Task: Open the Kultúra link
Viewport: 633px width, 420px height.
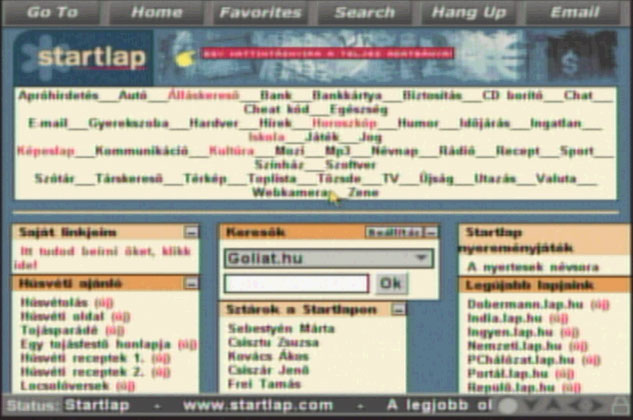Action: tap(232, 151)
